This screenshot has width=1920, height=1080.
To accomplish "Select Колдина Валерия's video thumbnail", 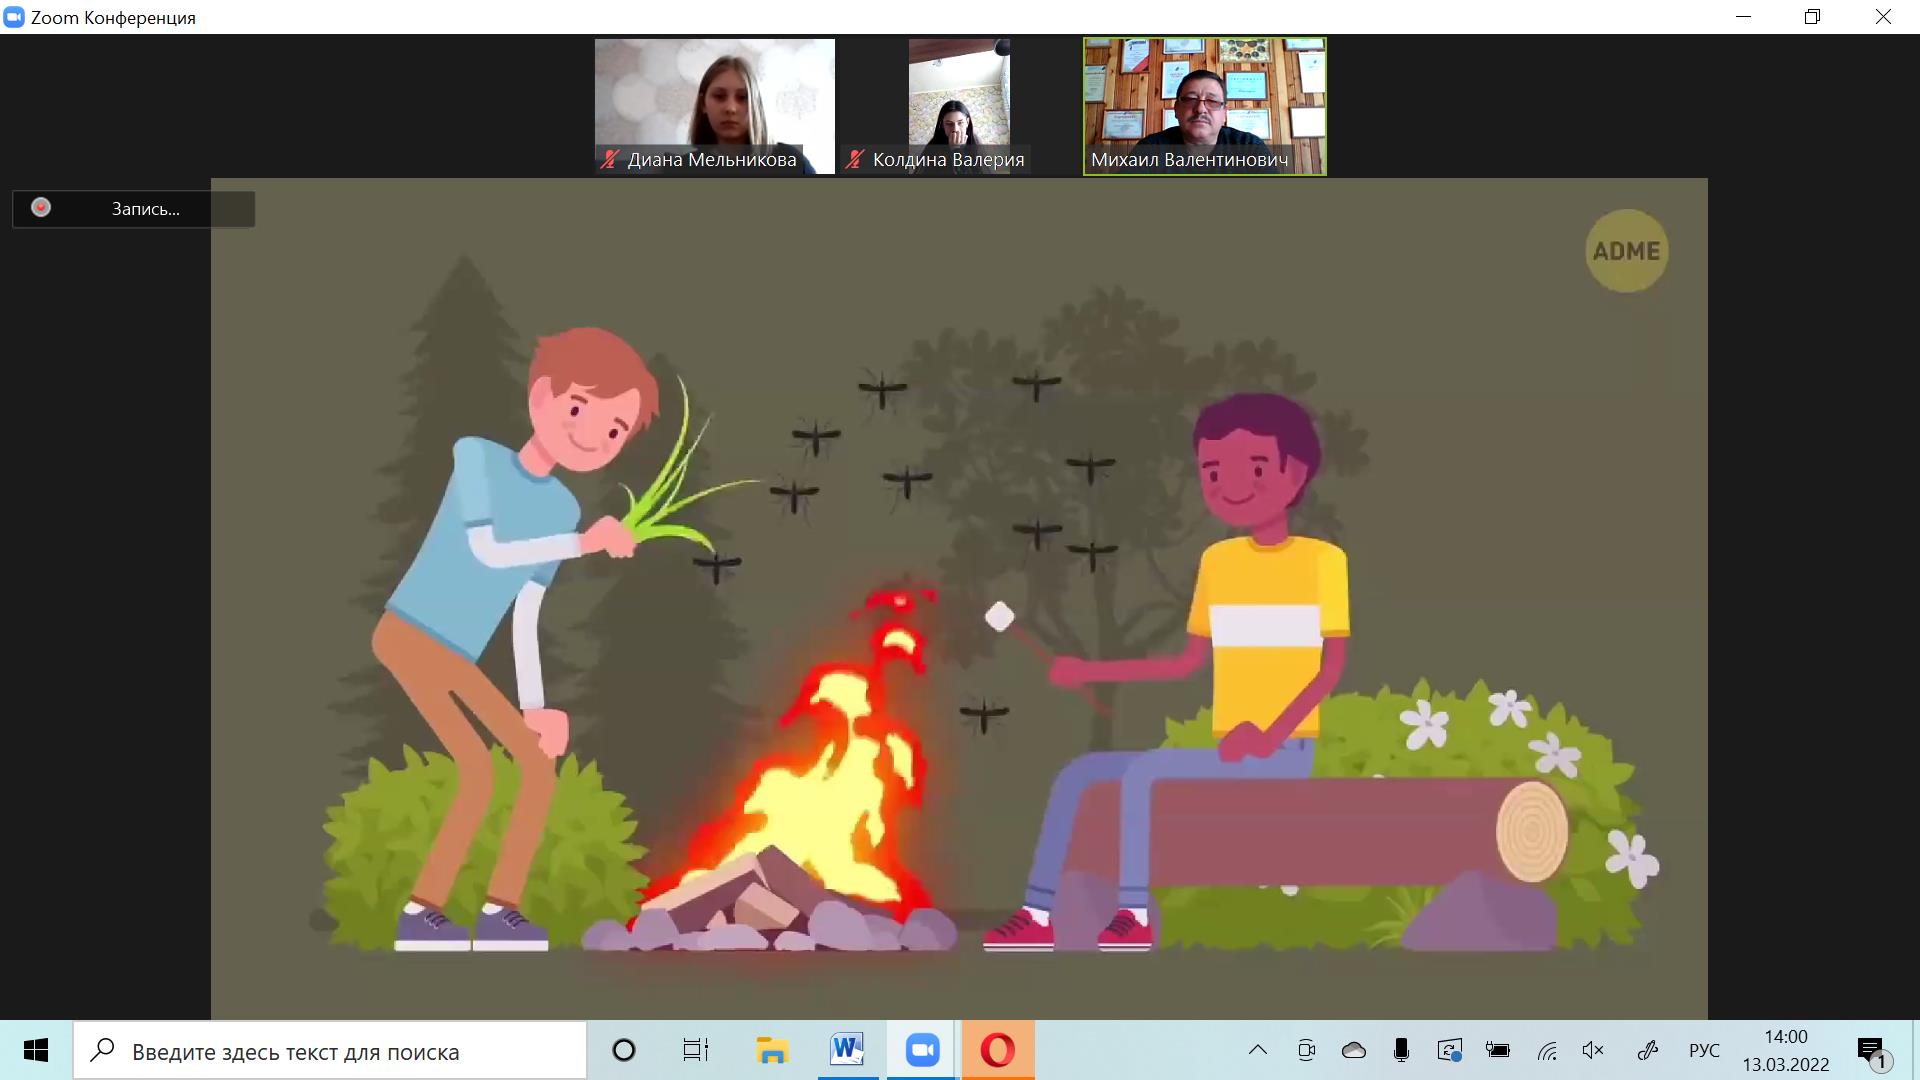I will tap(958, 105).
